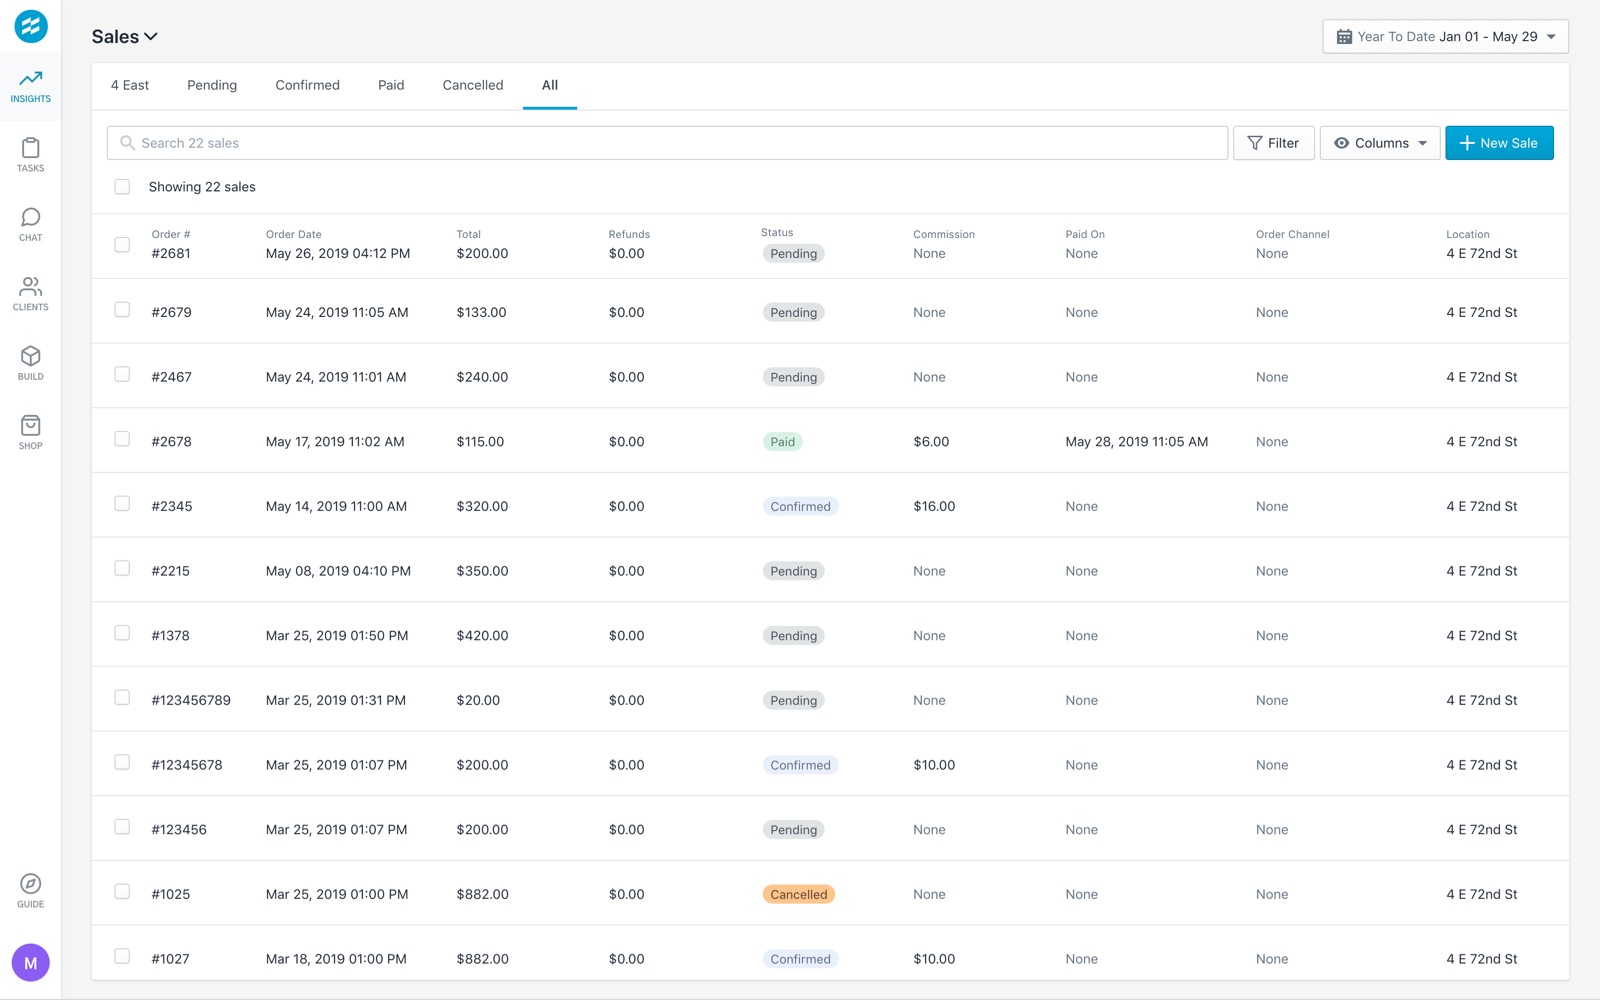Viewport: 1600px width, 1000px height.
Task: Open the Build section
Action: coord(31,363)
